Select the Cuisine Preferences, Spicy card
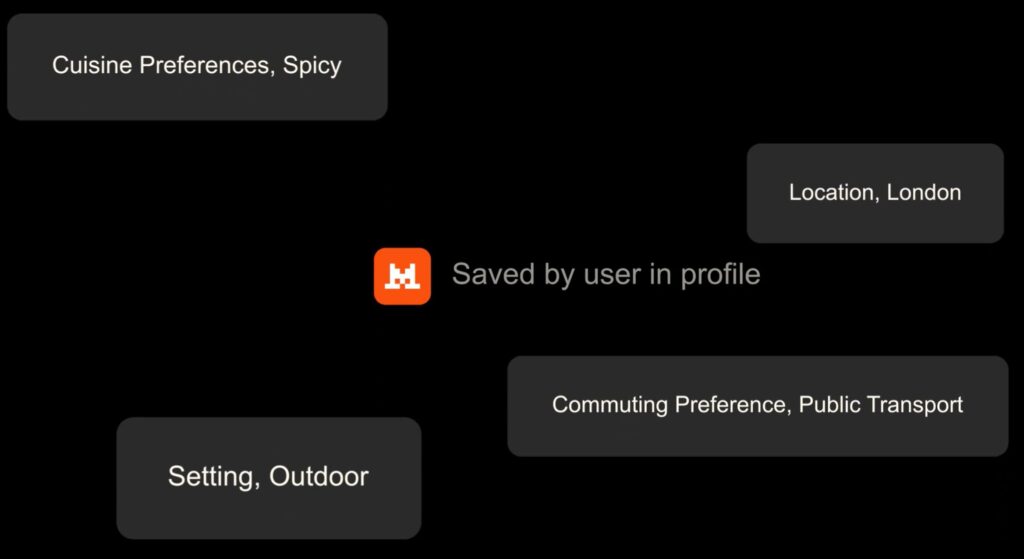 pos(197,67)
